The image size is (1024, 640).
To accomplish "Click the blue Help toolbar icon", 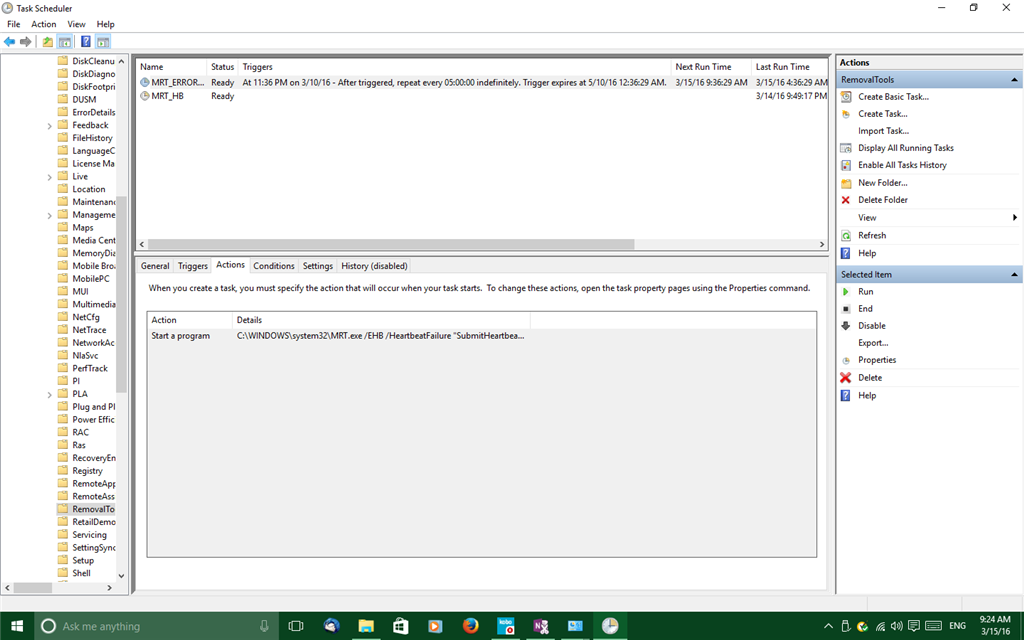I will [x=86, y=42].
